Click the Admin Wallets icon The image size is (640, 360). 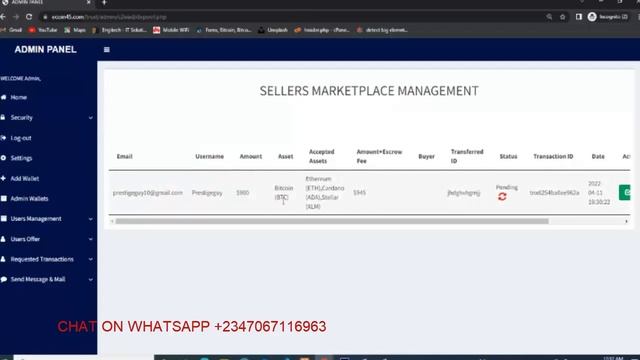[3, 198]
